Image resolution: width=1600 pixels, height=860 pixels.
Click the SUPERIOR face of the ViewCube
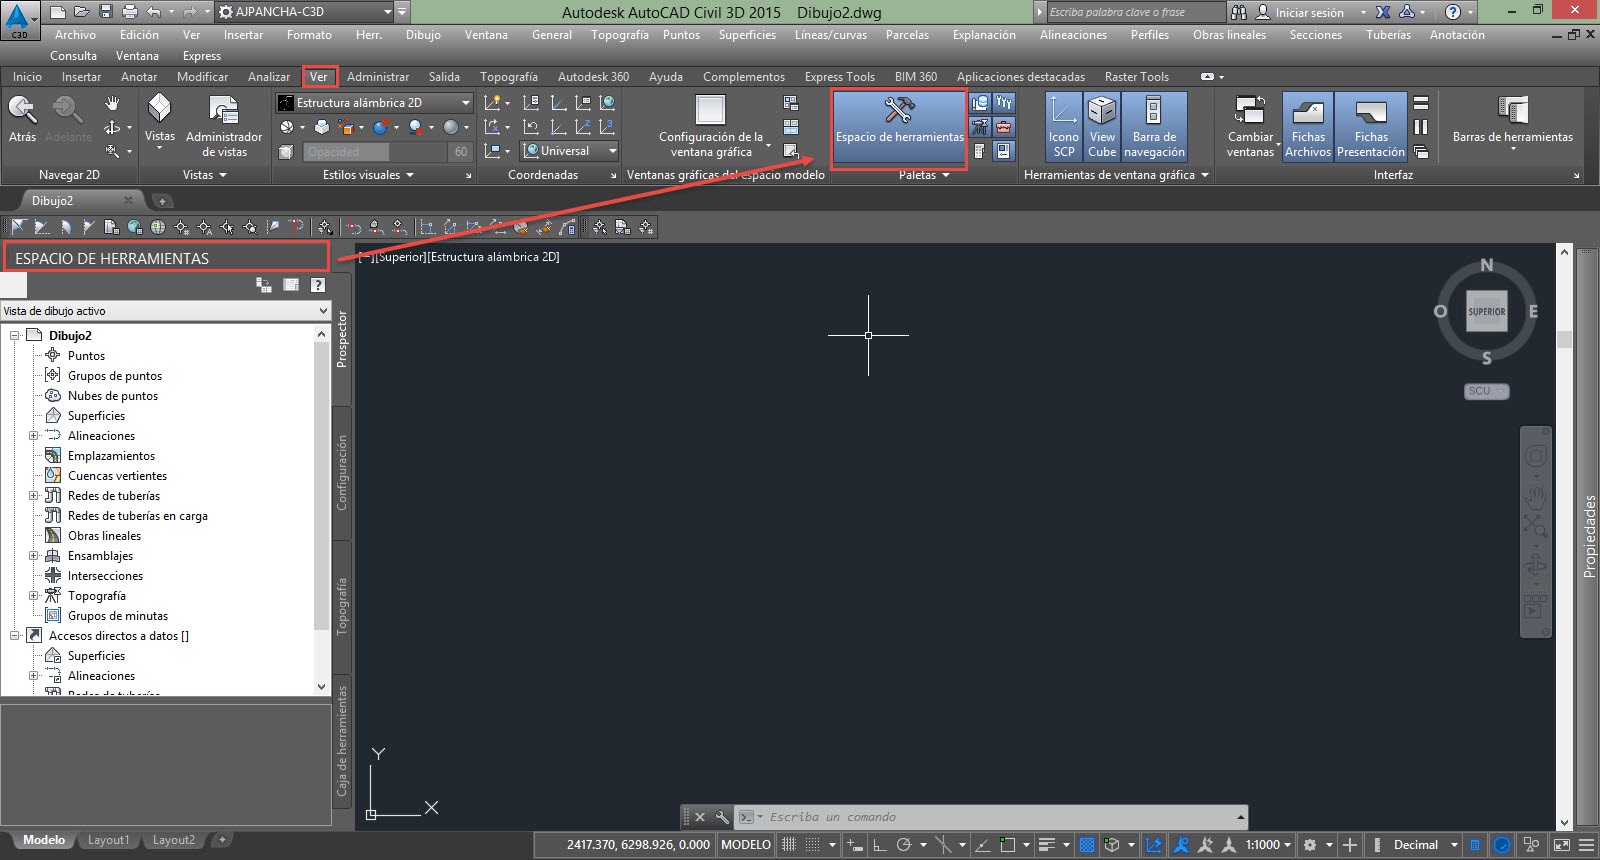[x=1486, y=311]
